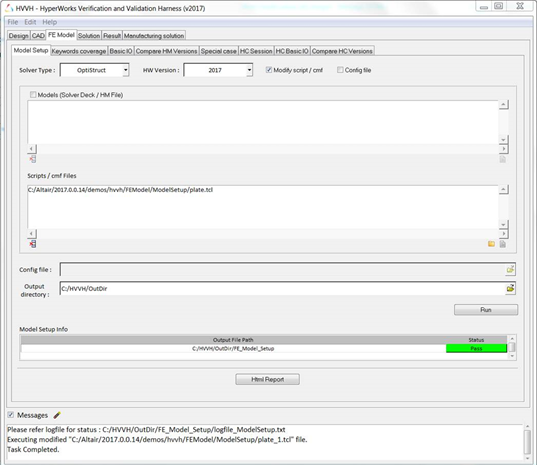
Task: Click the yellow folder icon under Scripts list
Action: point(491,244)
